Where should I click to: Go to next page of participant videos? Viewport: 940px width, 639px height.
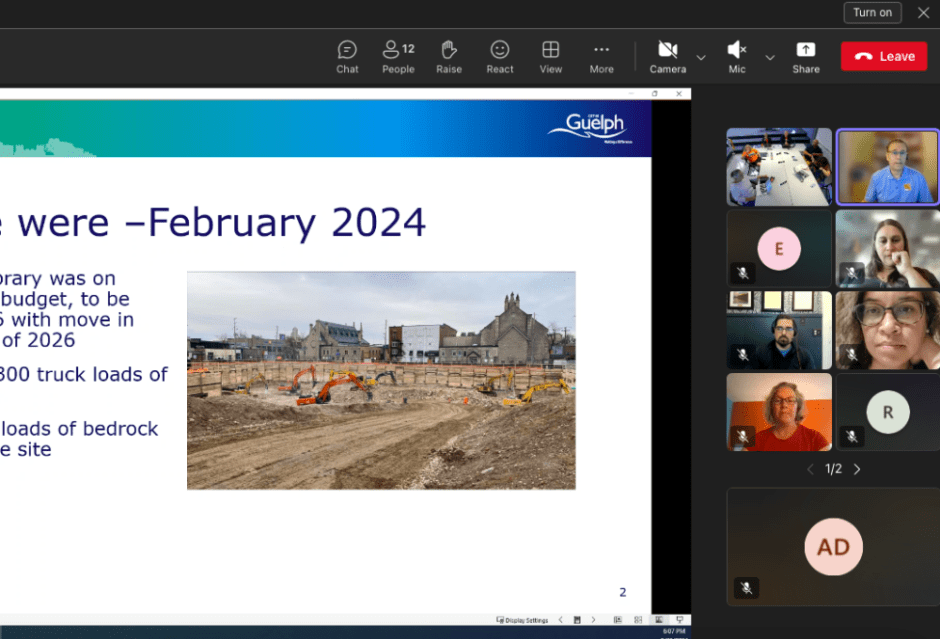[857, 469]
